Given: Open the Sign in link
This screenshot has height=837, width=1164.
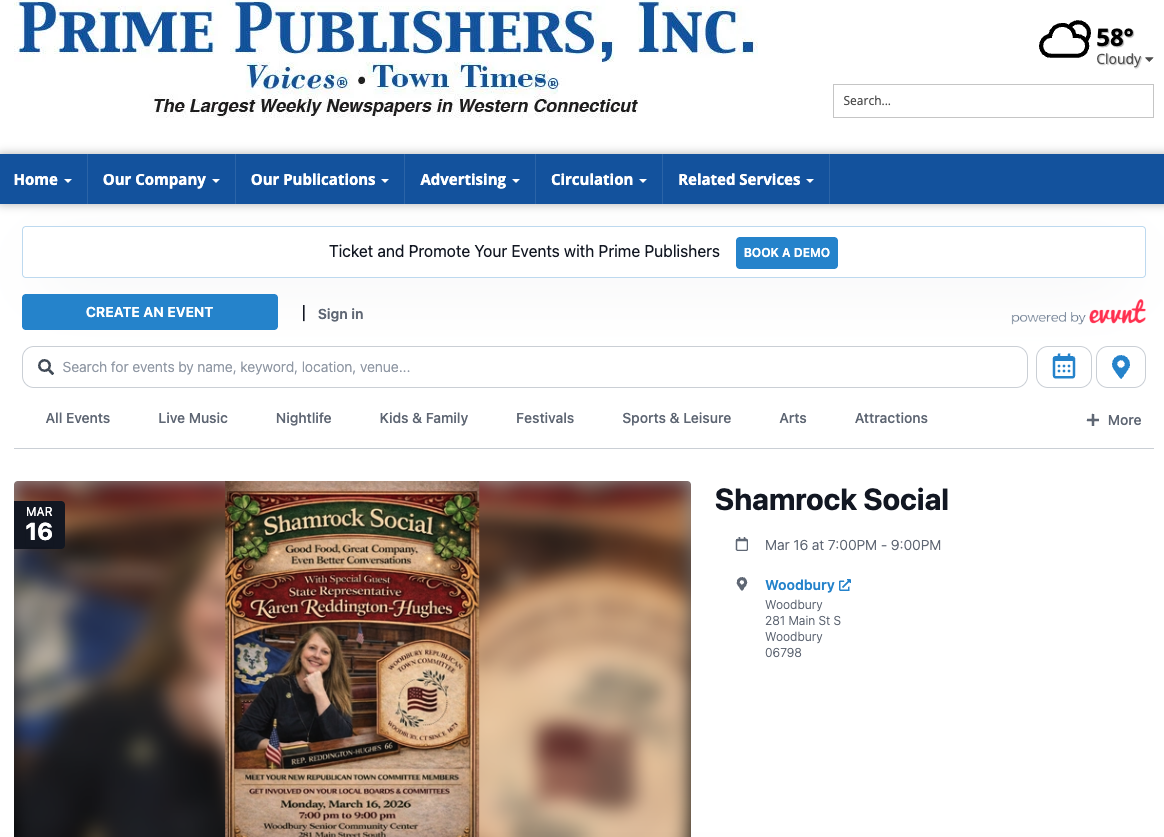Looking at the screenshot, I should click(x=341, y=314).
